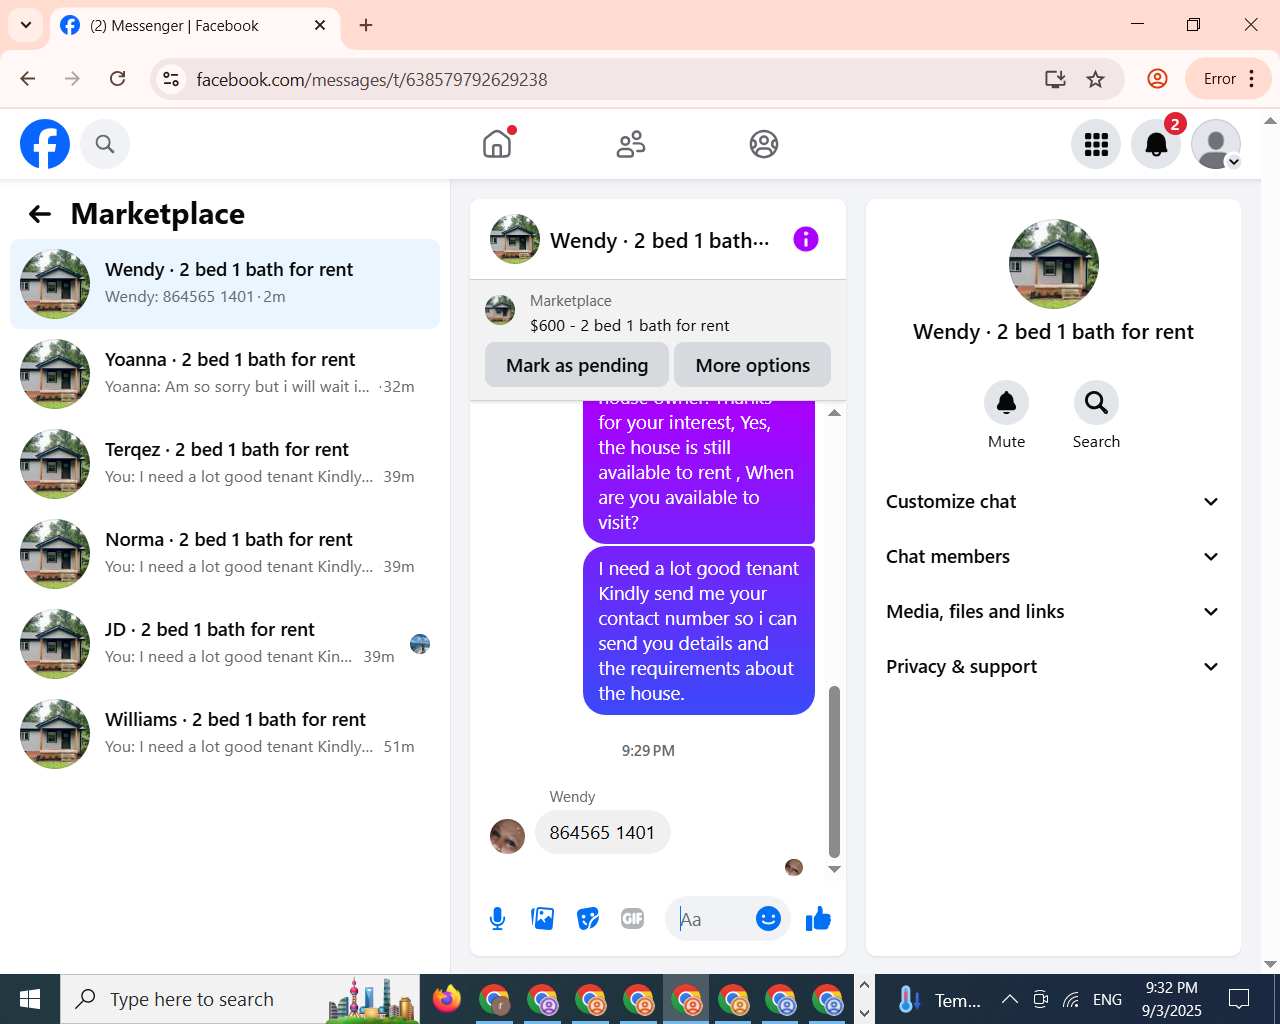1280x1024 pixels.
Task: Open the Facebook menu grid icon
Action: 1096,144
